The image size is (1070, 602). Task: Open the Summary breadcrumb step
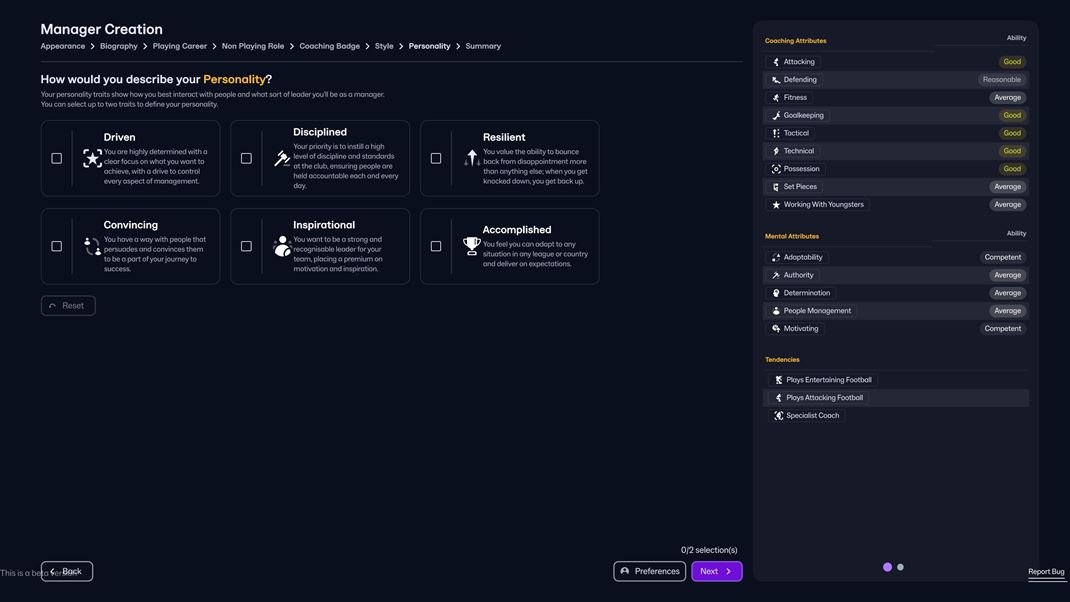(483, 46)
